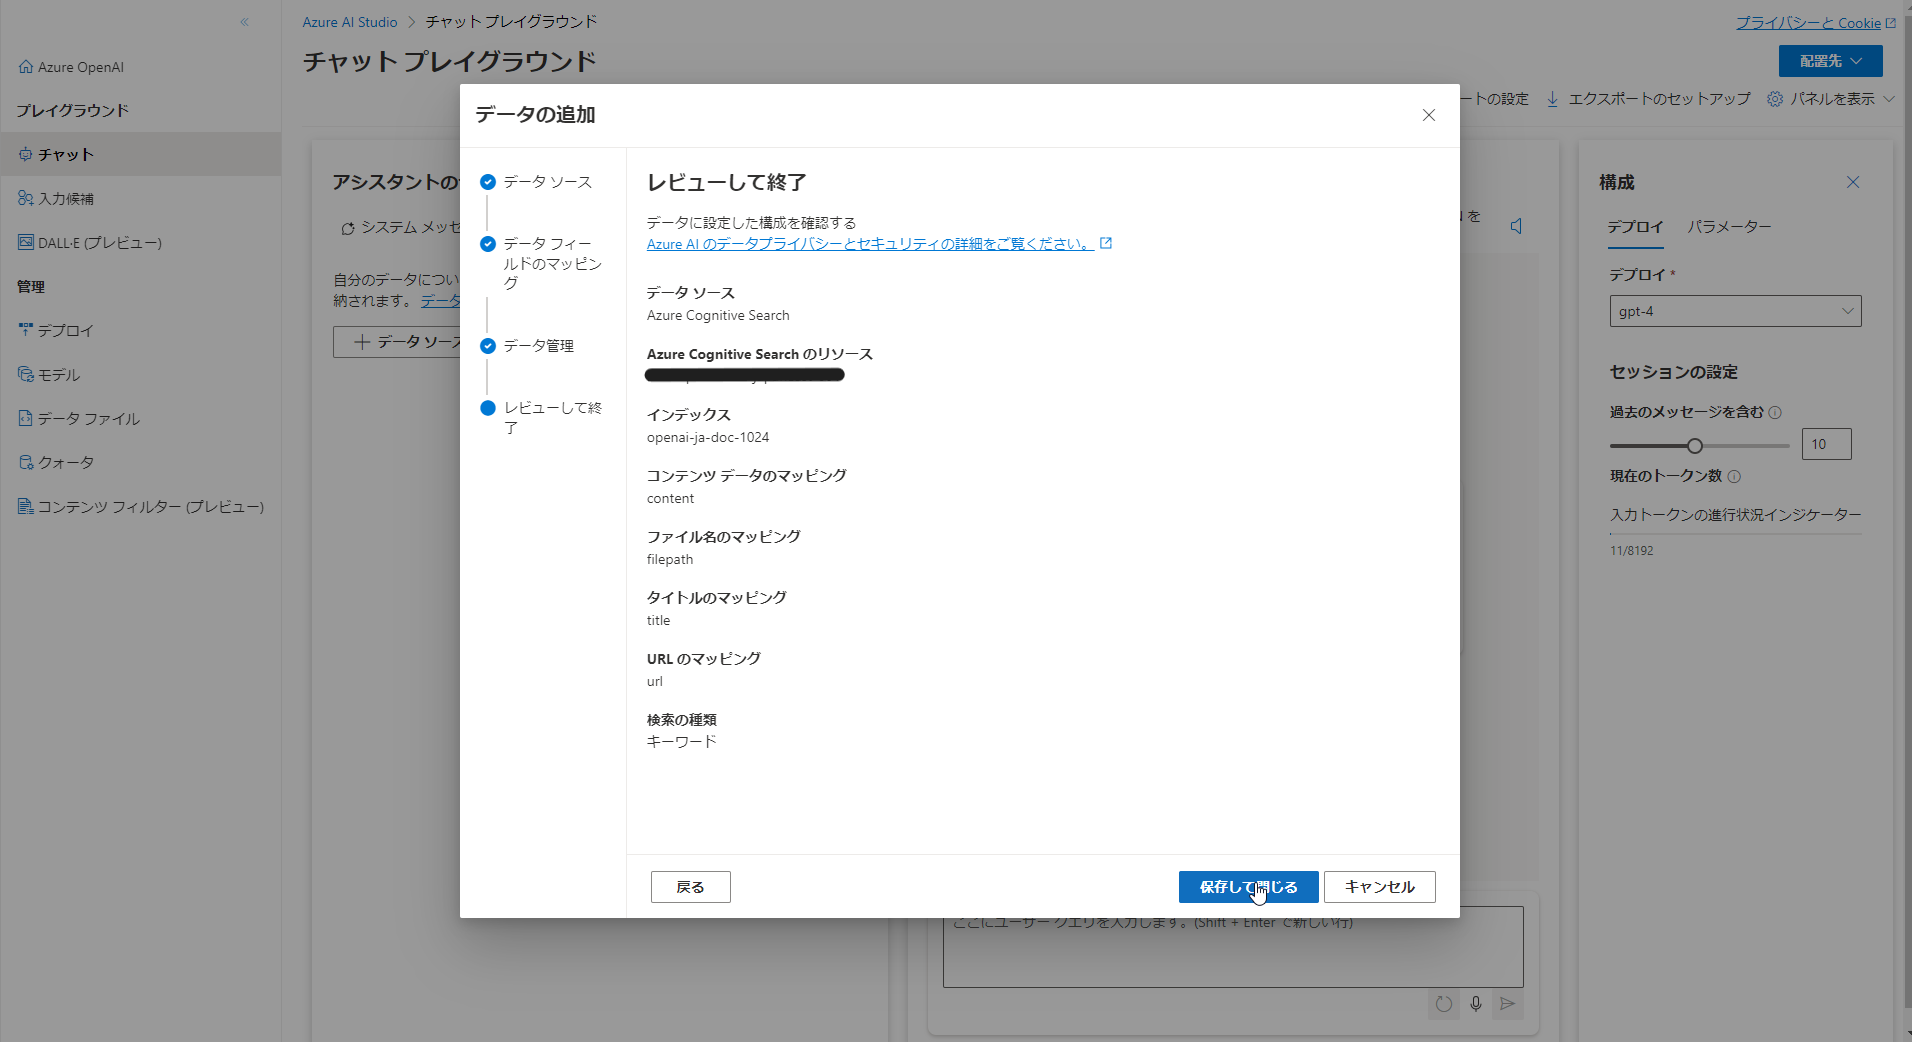Open パネルを表示 dropdown

click(x=1831, y=99)
